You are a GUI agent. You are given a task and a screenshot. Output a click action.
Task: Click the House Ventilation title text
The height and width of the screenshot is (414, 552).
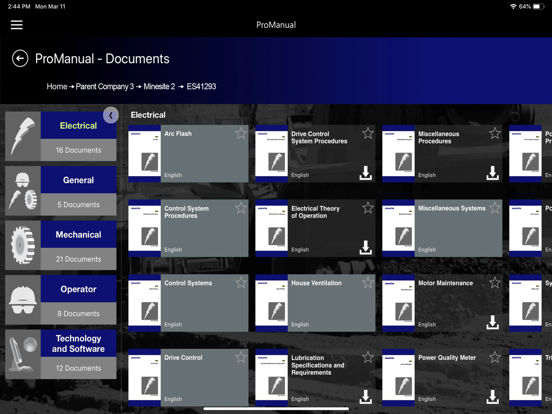click(316, 283)
